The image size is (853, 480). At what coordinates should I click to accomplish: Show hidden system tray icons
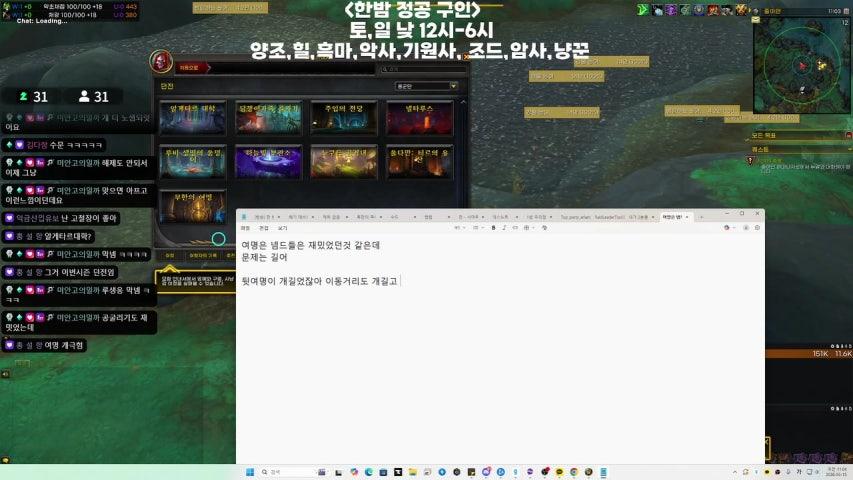click(x=734, y=472)
